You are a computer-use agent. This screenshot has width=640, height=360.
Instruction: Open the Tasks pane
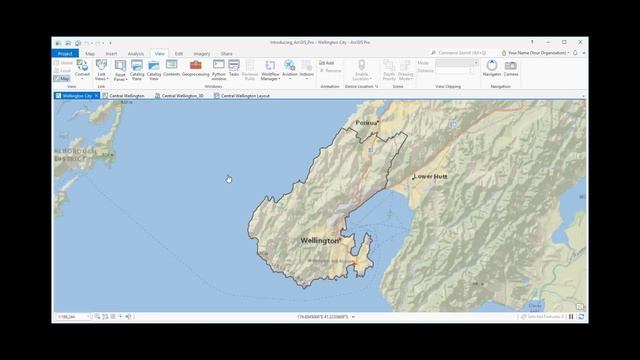click(234, 68)
